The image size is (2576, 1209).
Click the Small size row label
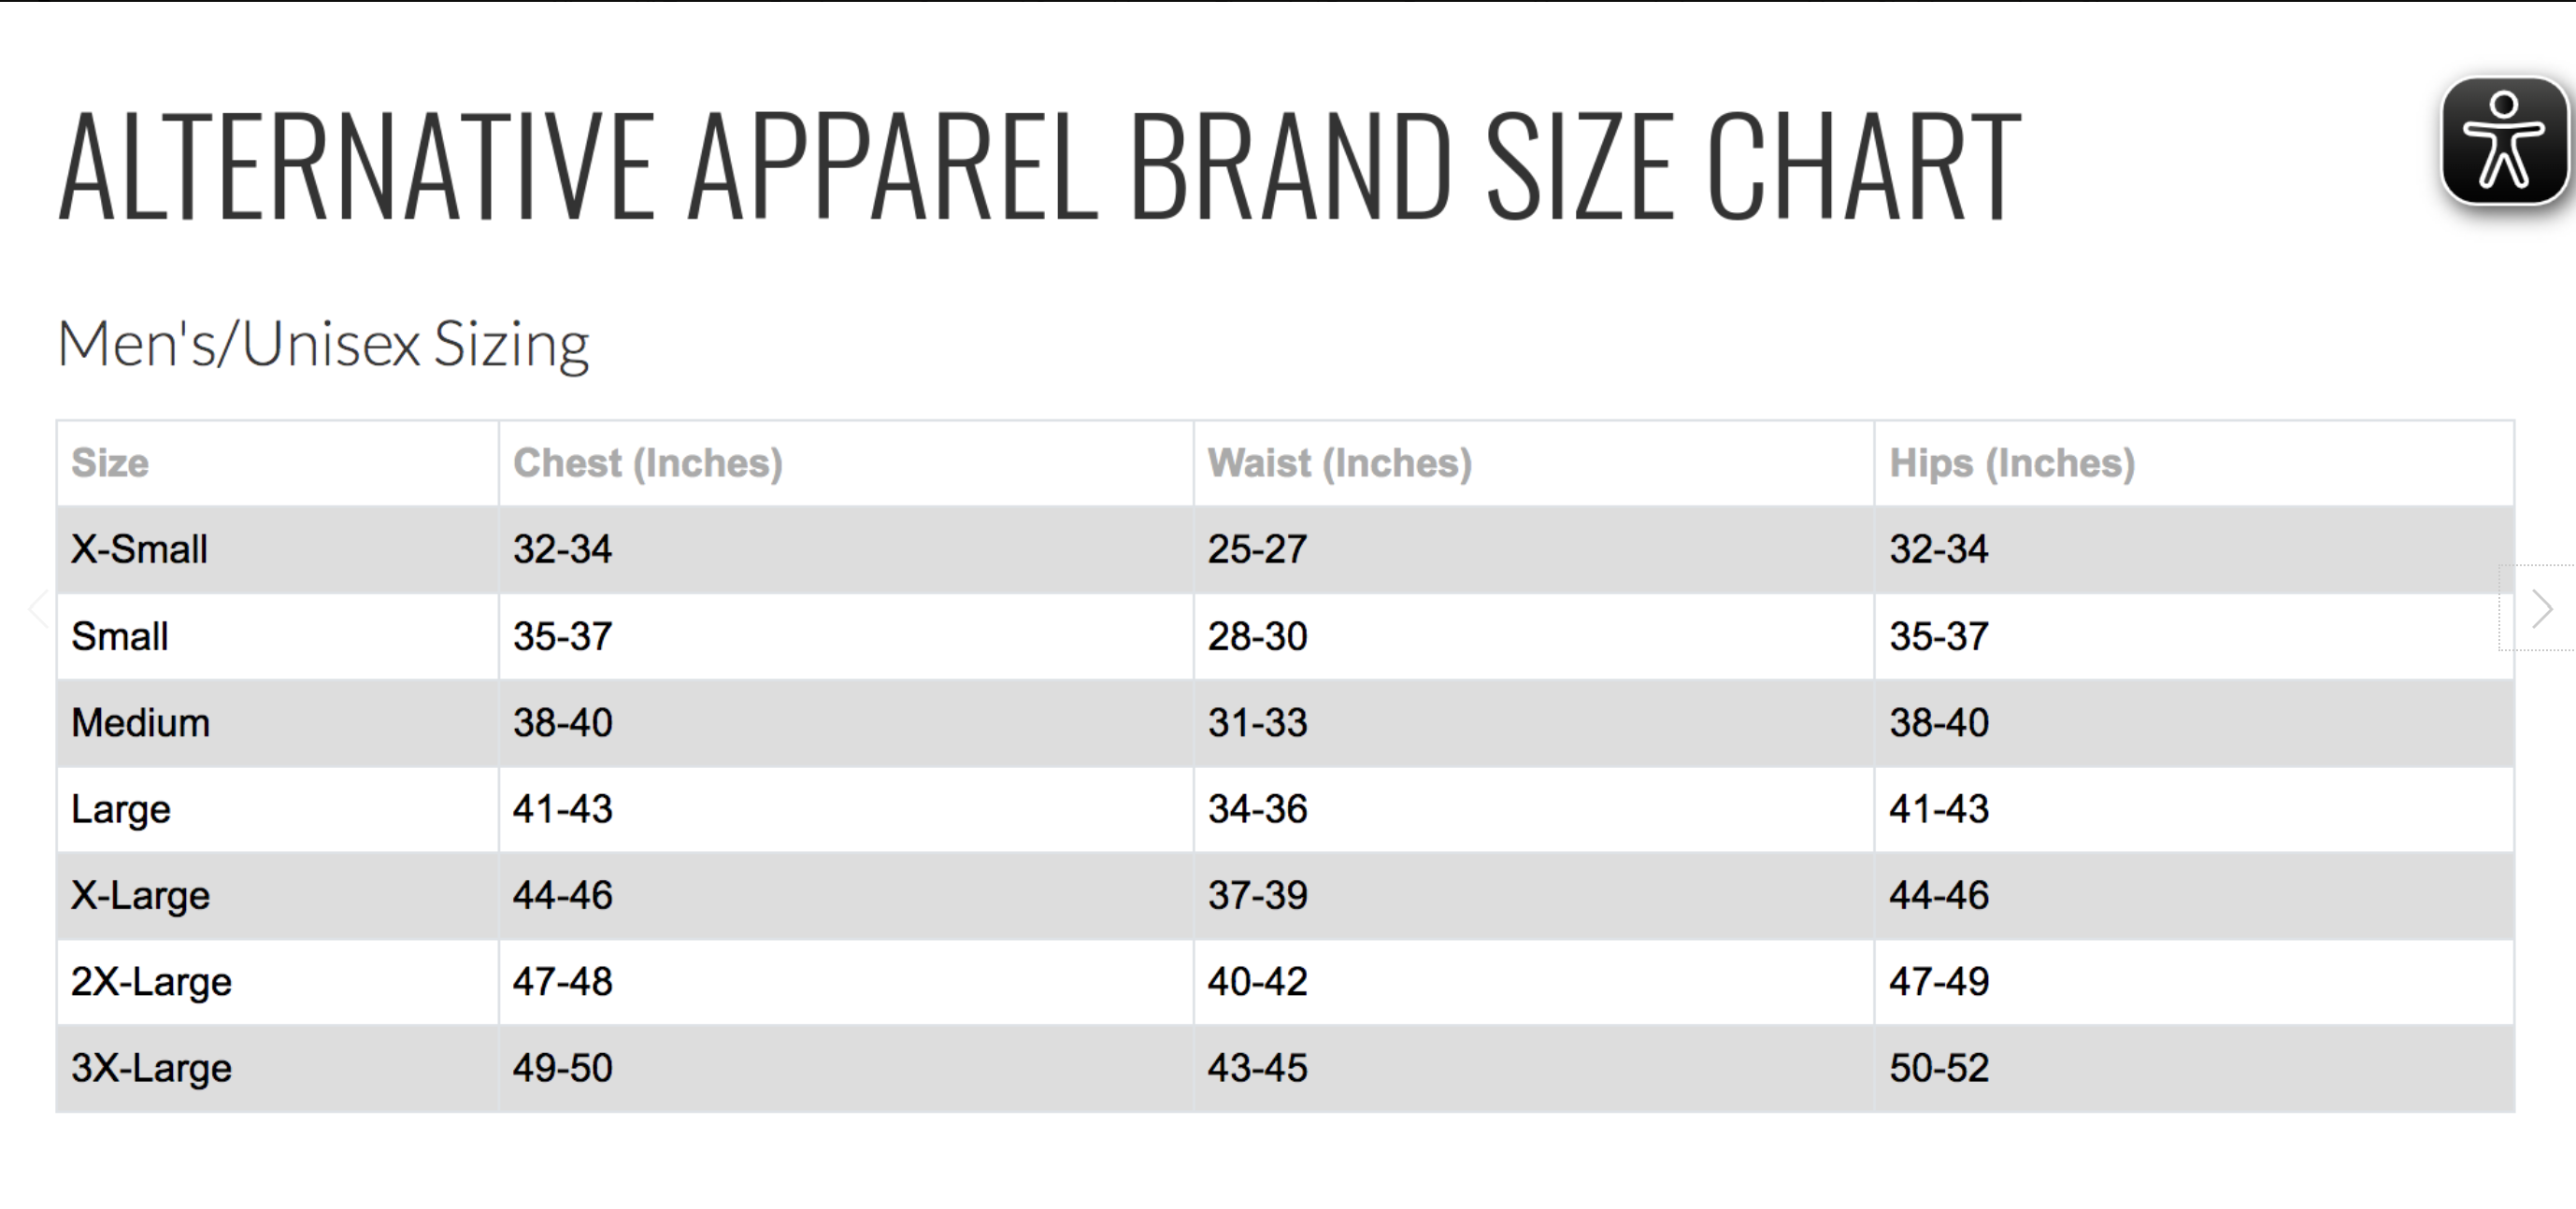(x=119, y=636)
